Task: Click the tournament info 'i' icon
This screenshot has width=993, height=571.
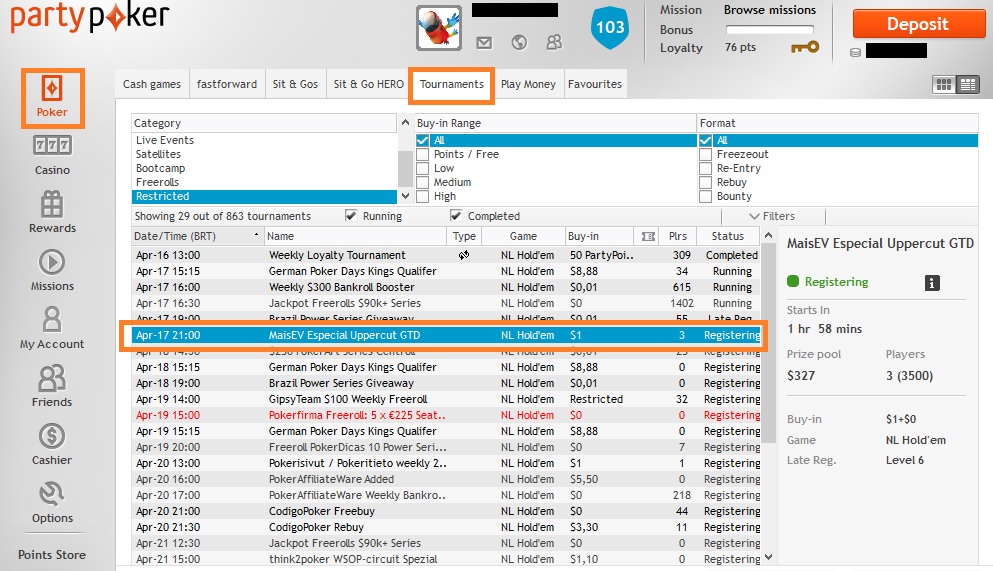Action: pos(932,283)
